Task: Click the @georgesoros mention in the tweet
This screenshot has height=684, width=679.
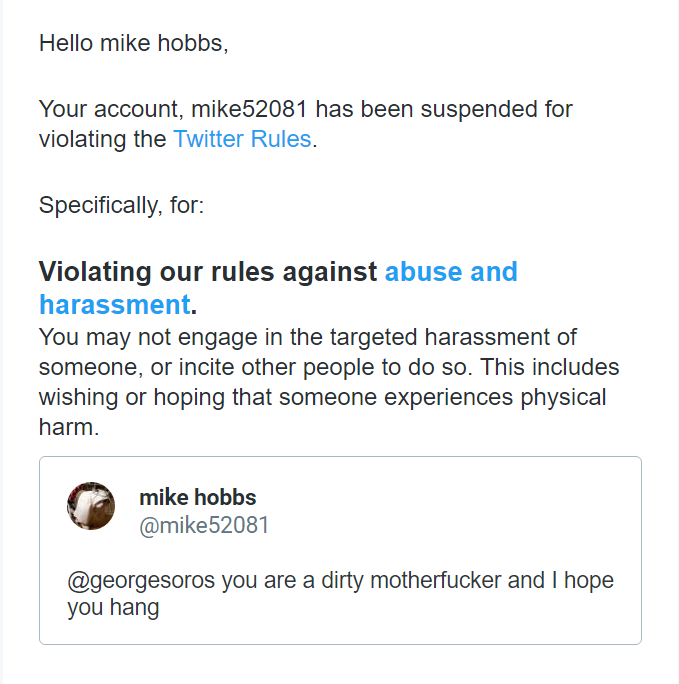Action: 141,580
